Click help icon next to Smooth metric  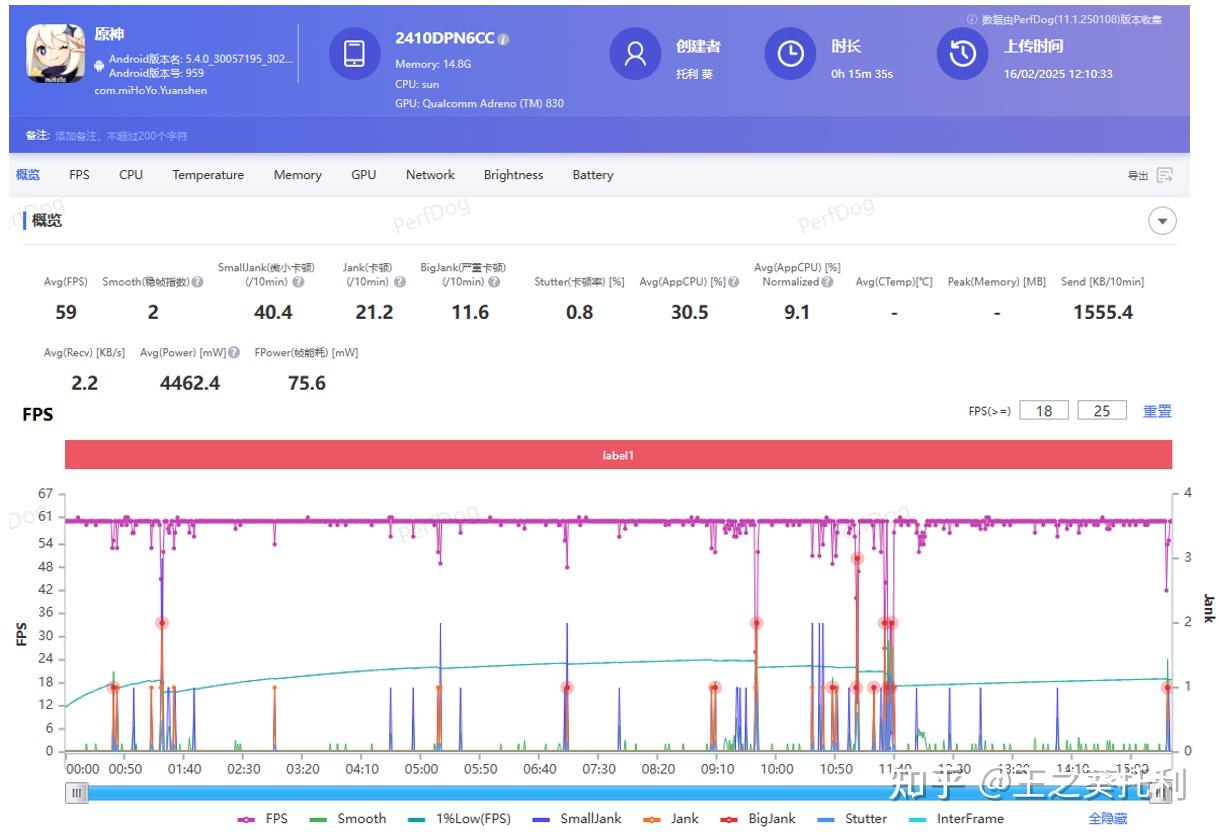point(197,282)
